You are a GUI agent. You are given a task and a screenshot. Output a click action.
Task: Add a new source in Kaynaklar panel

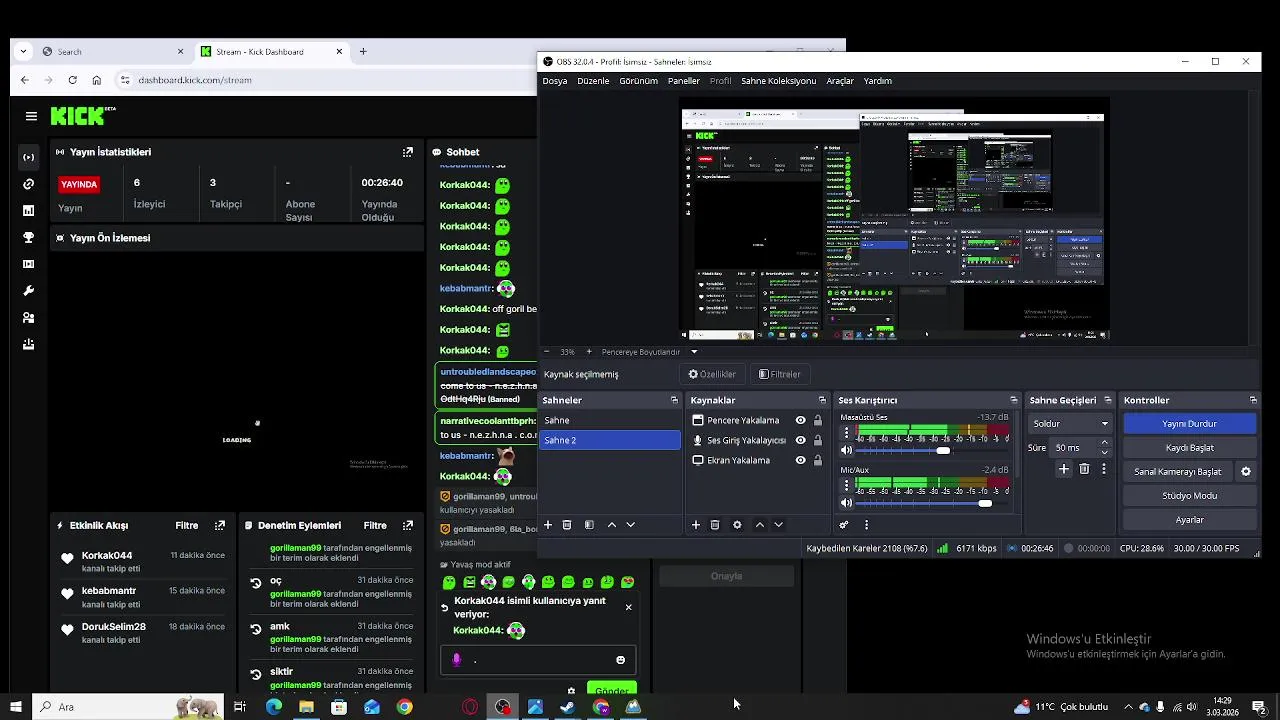[696, 525]
